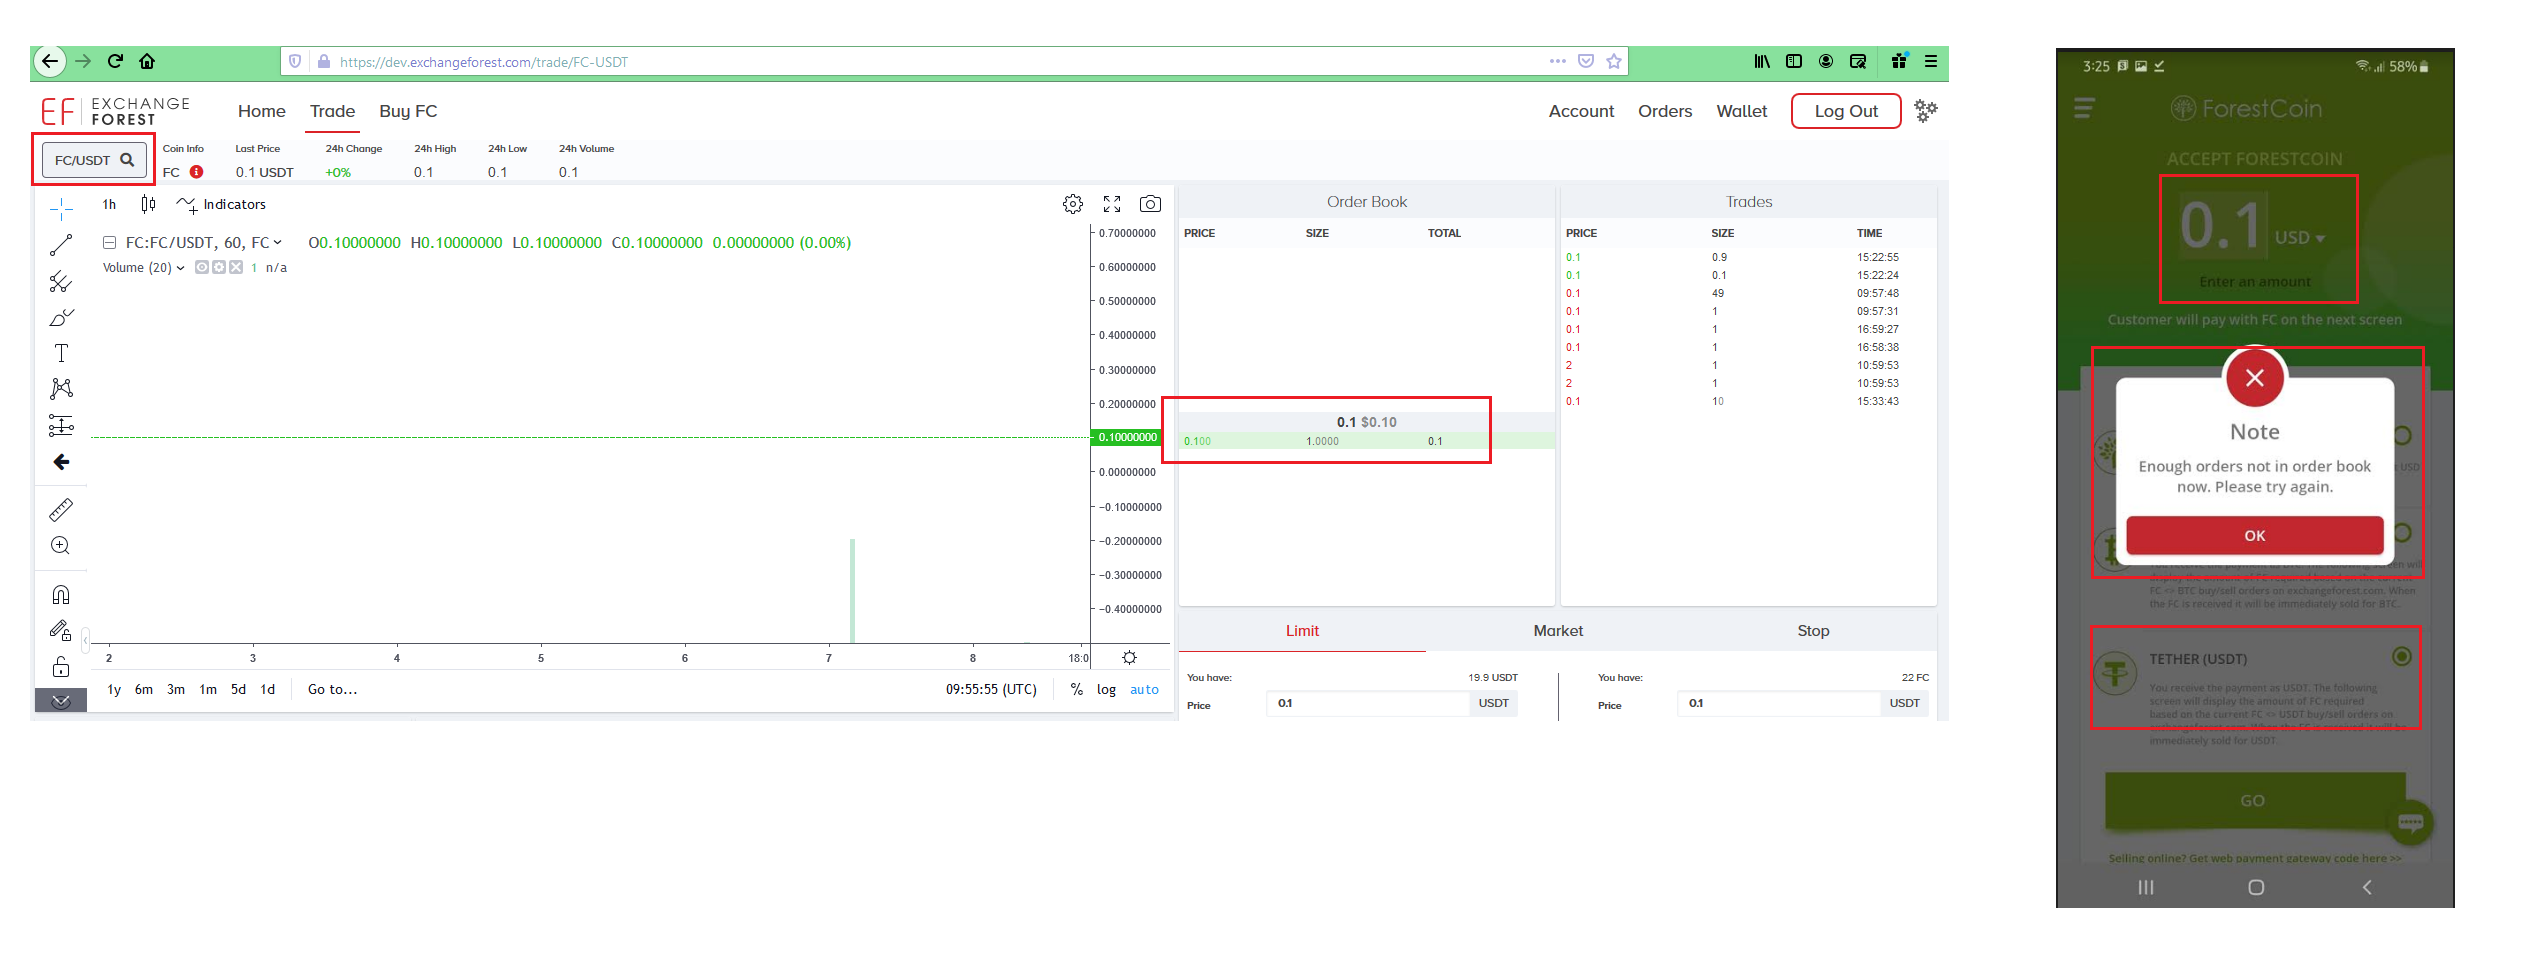Open the Trade menu item
The width and height of the screenshot is (2532, 970).
pos(332,111)
